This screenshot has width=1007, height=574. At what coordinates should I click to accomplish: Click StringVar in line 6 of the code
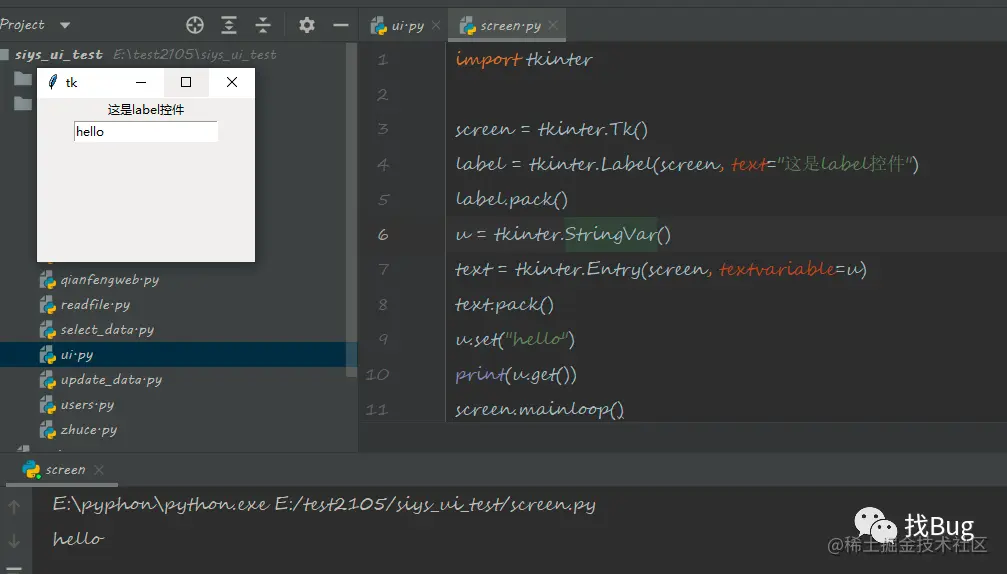611,234
